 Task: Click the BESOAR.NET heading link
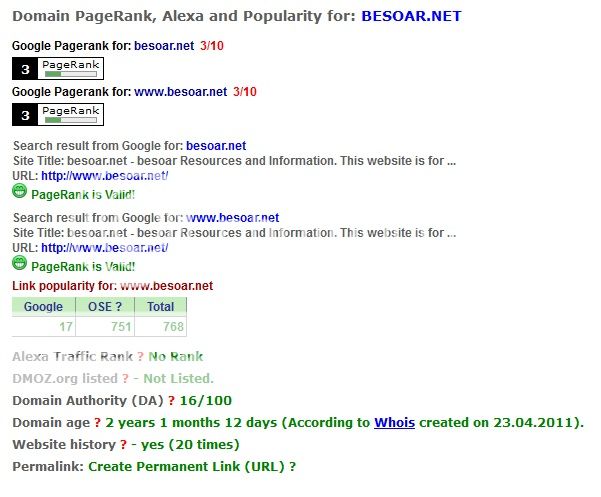411,16
